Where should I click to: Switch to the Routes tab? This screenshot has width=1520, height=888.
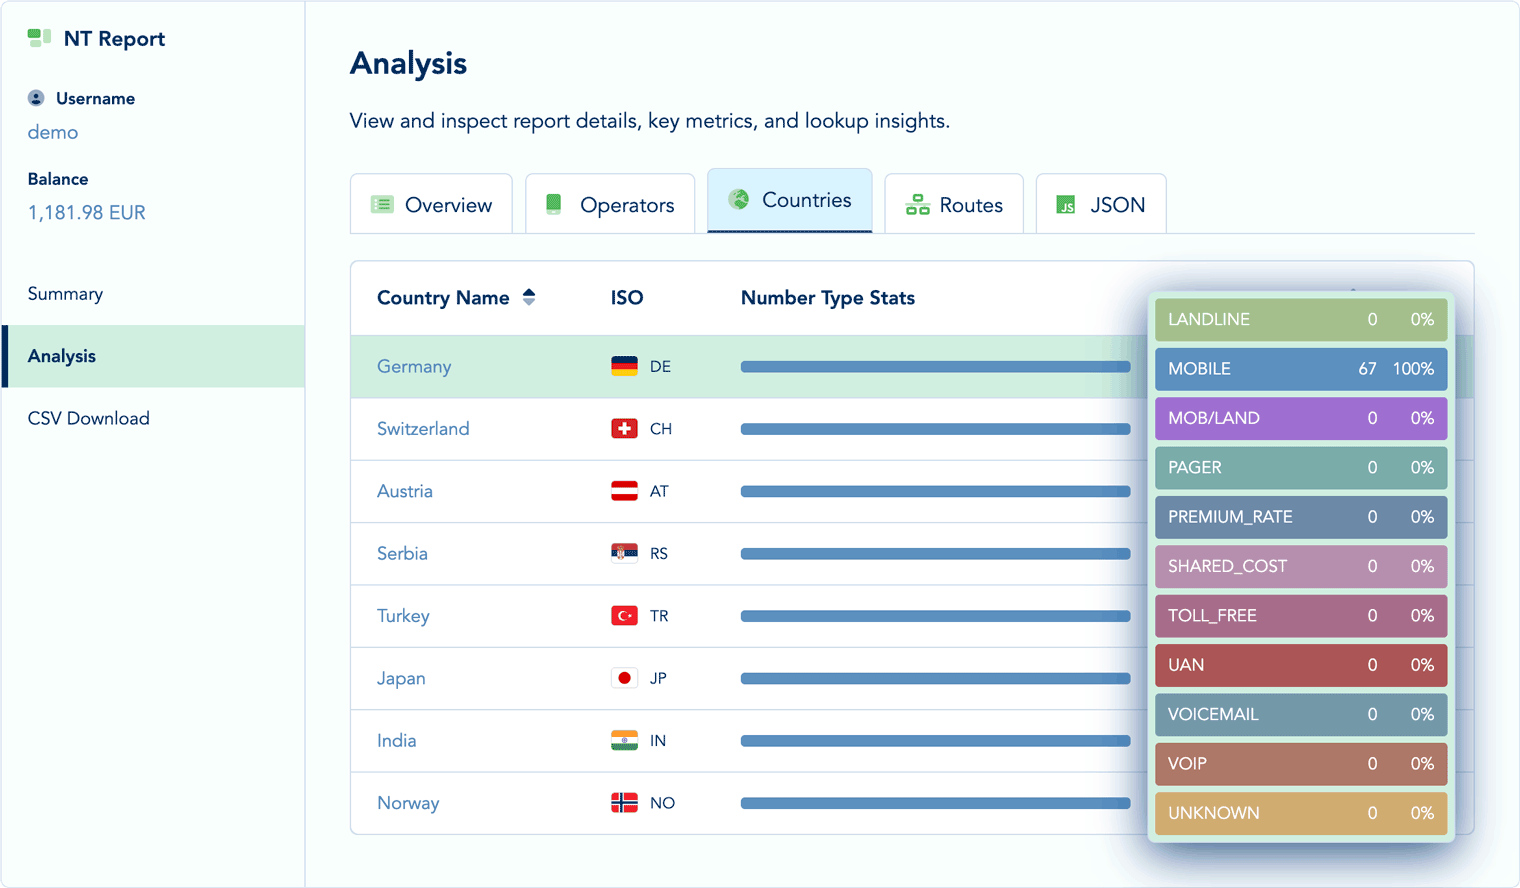(x=954, y=205)
